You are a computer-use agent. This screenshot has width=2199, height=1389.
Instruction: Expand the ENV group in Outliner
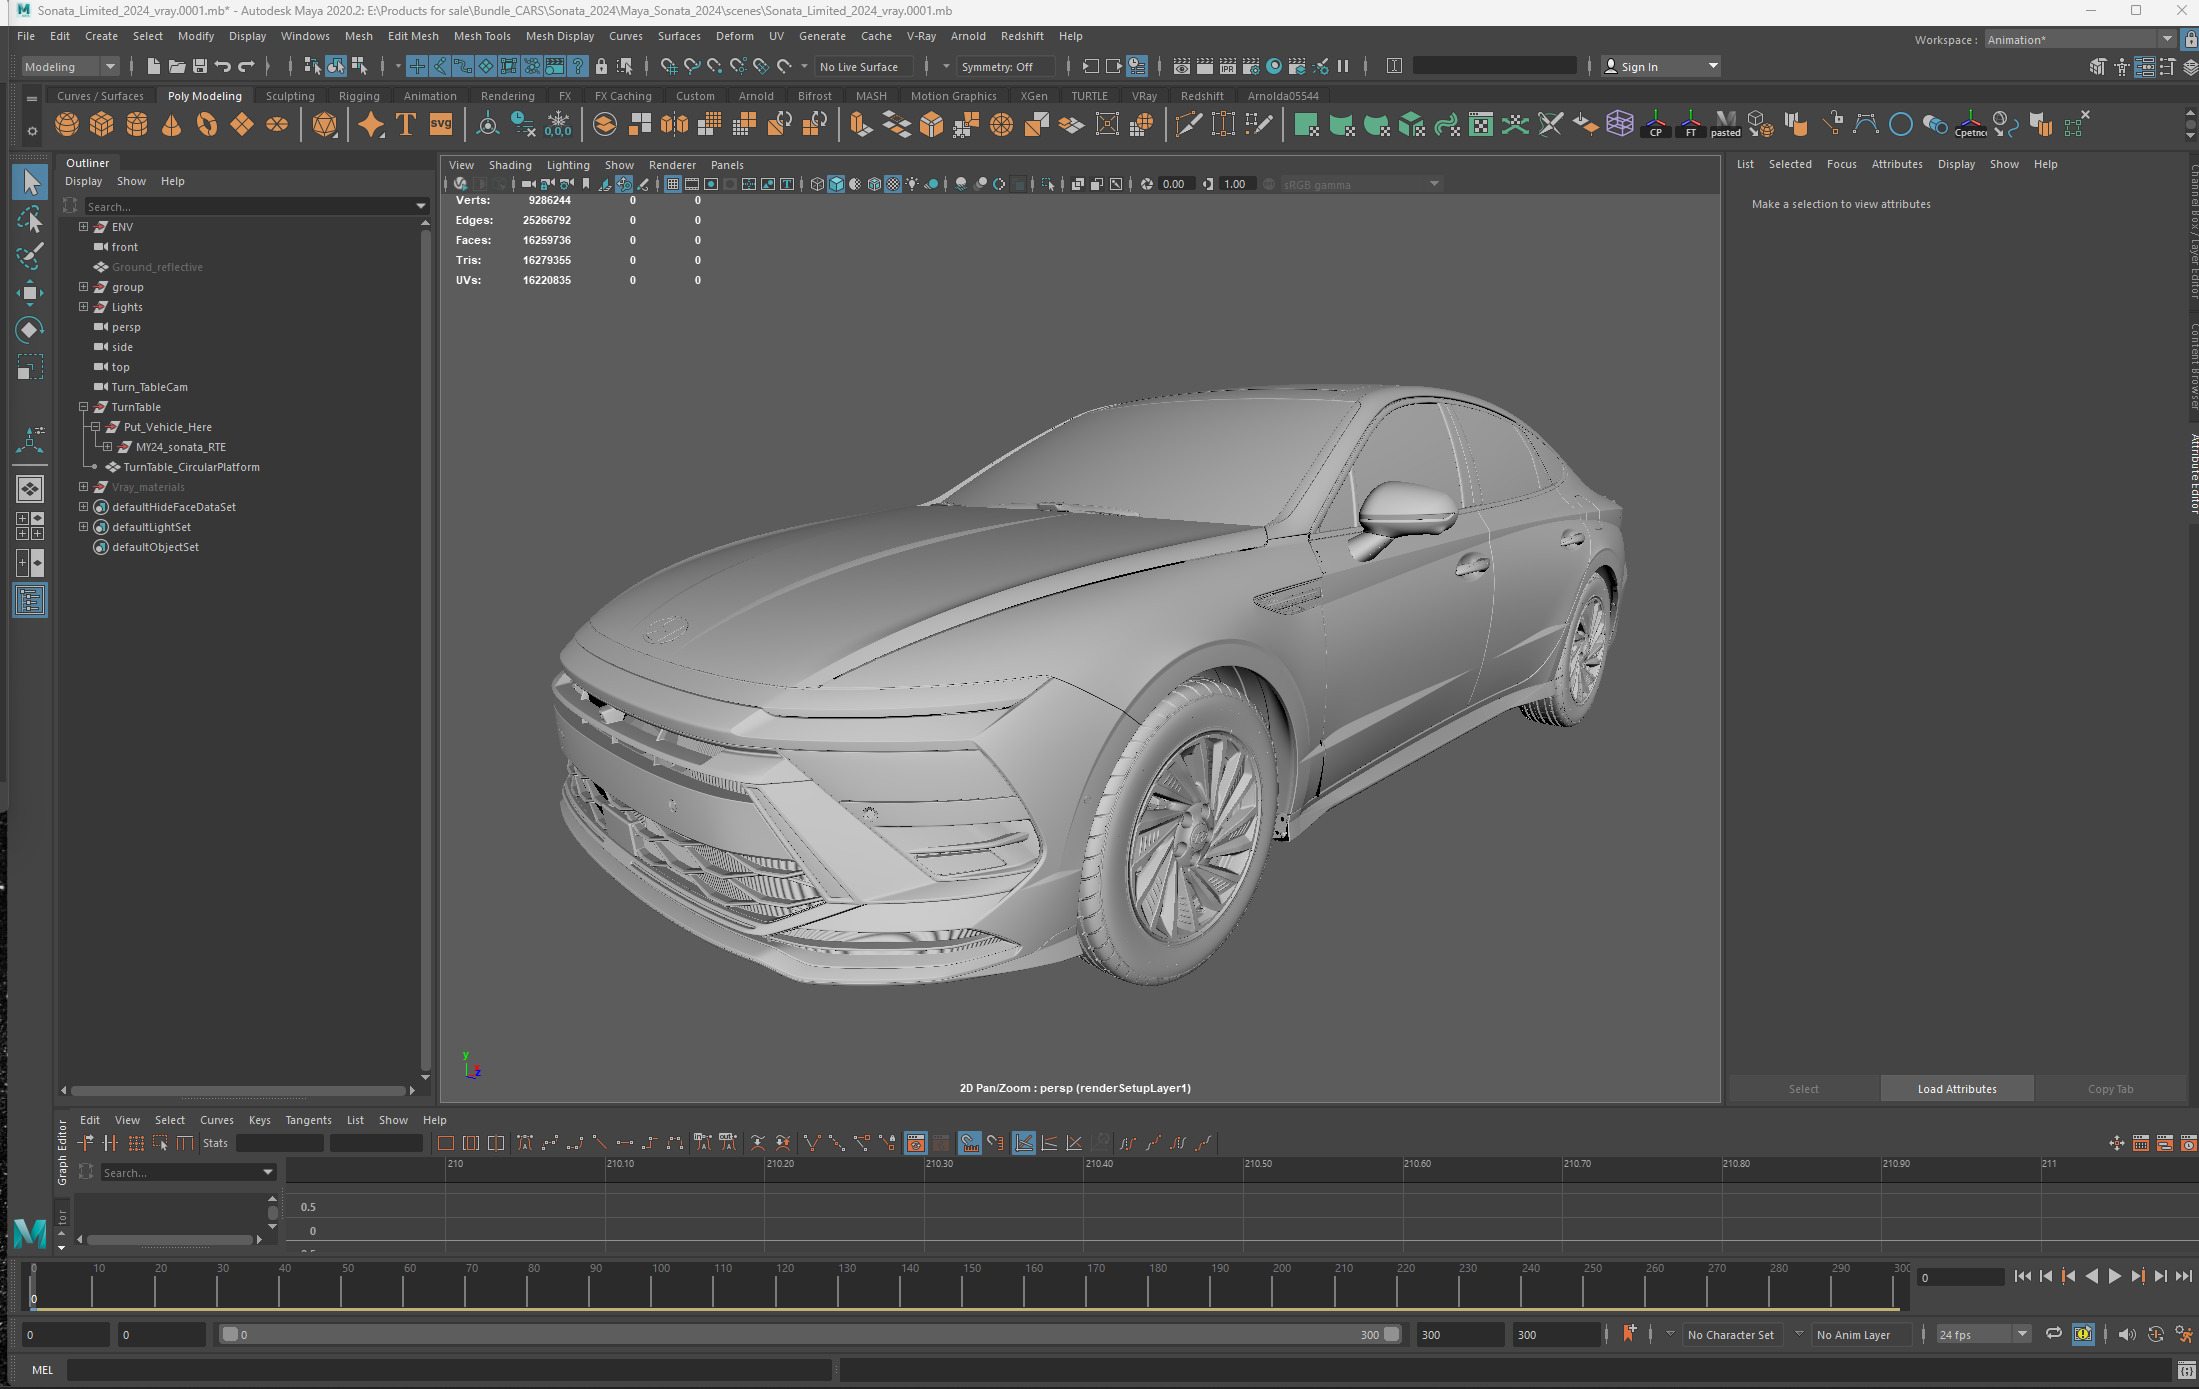pos(84,227)
